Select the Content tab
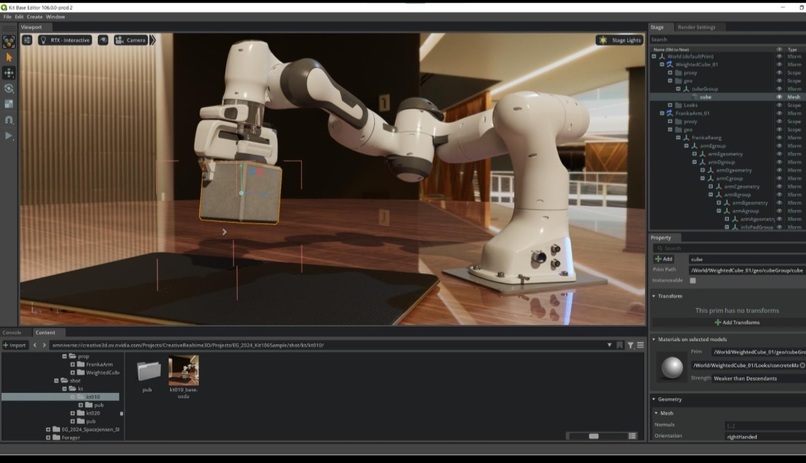This screenshot has width=806, height=463. pyautogui.click(x=45, y=332)
